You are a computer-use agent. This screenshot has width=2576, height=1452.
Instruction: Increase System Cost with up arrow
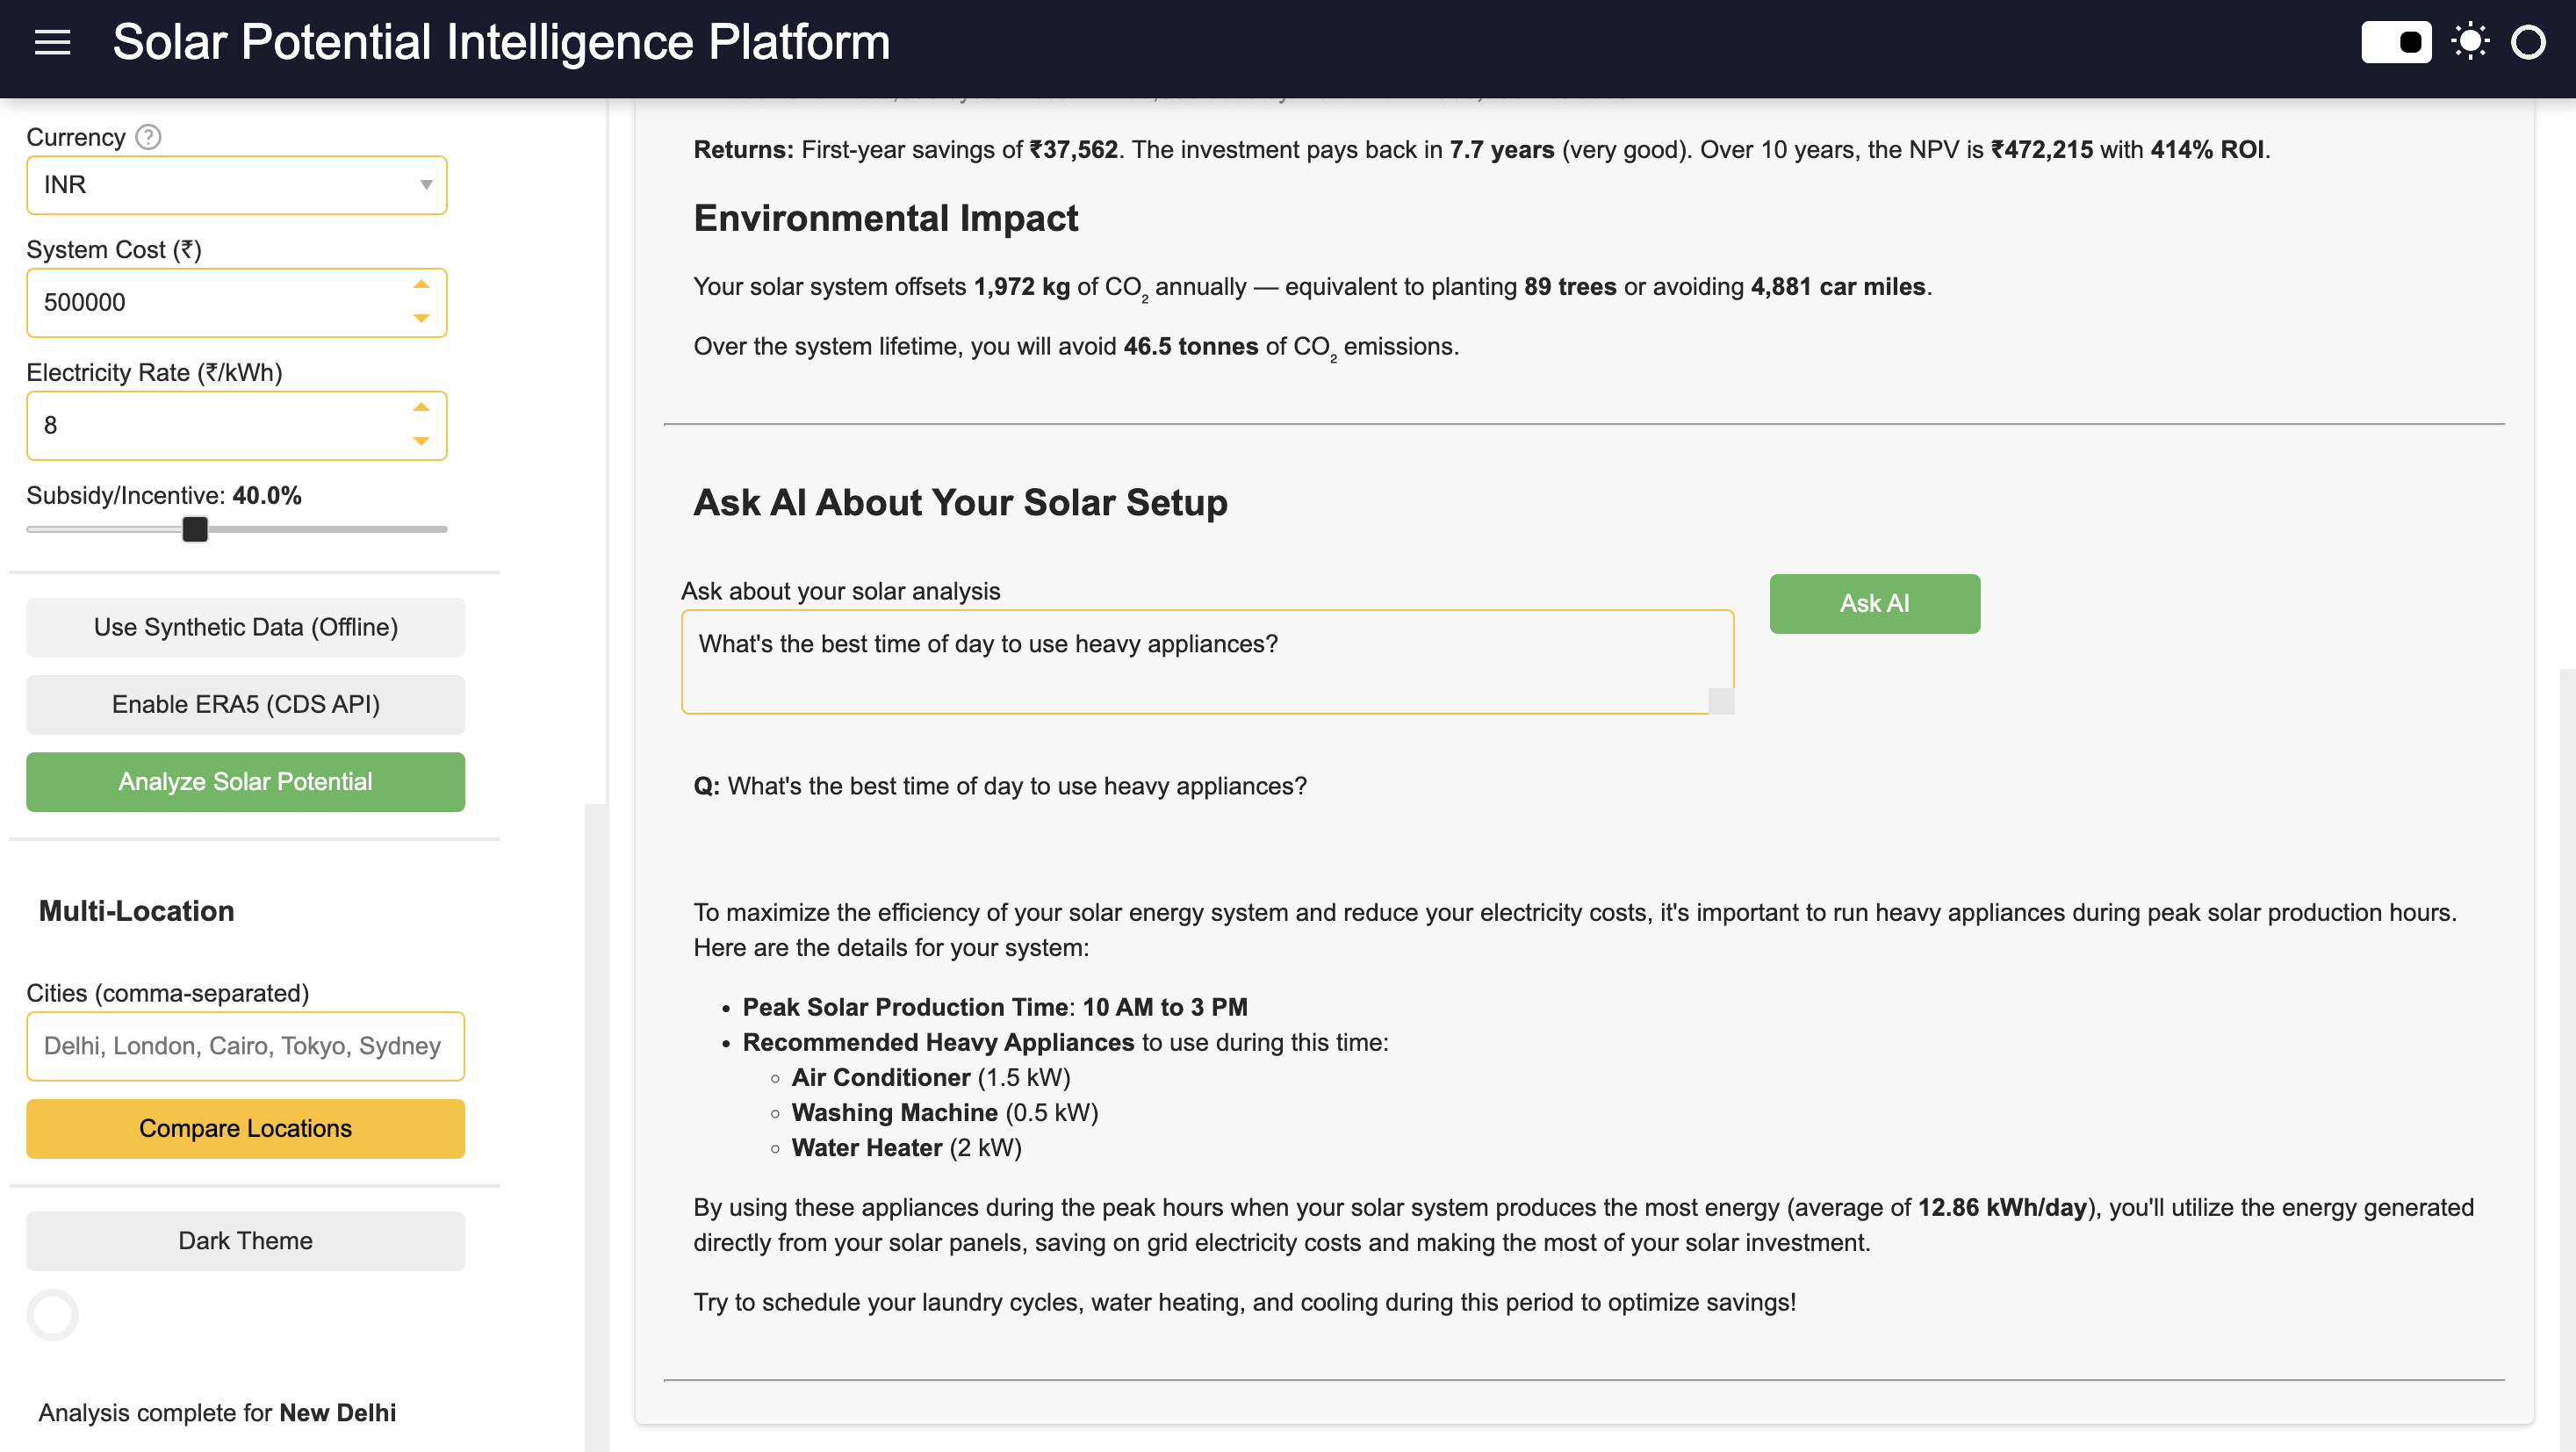pyautogui.click(x=421, y=285)
